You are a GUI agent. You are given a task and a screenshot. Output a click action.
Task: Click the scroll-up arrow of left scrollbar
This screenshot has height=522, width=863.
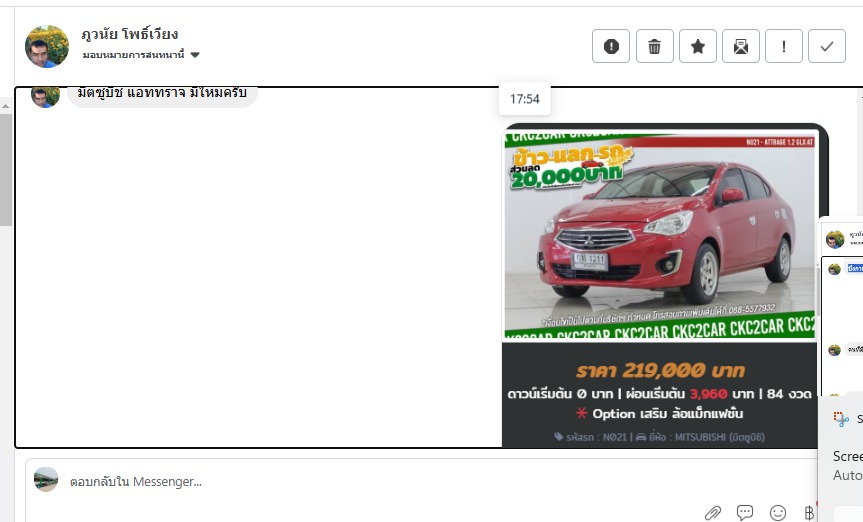coord(6,106)
